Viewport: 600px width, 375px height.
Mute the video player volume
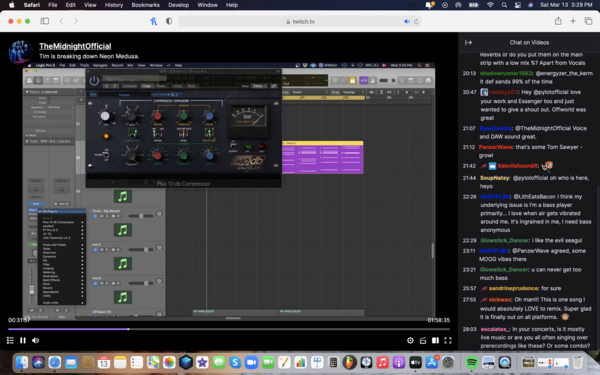pos(36,340)
